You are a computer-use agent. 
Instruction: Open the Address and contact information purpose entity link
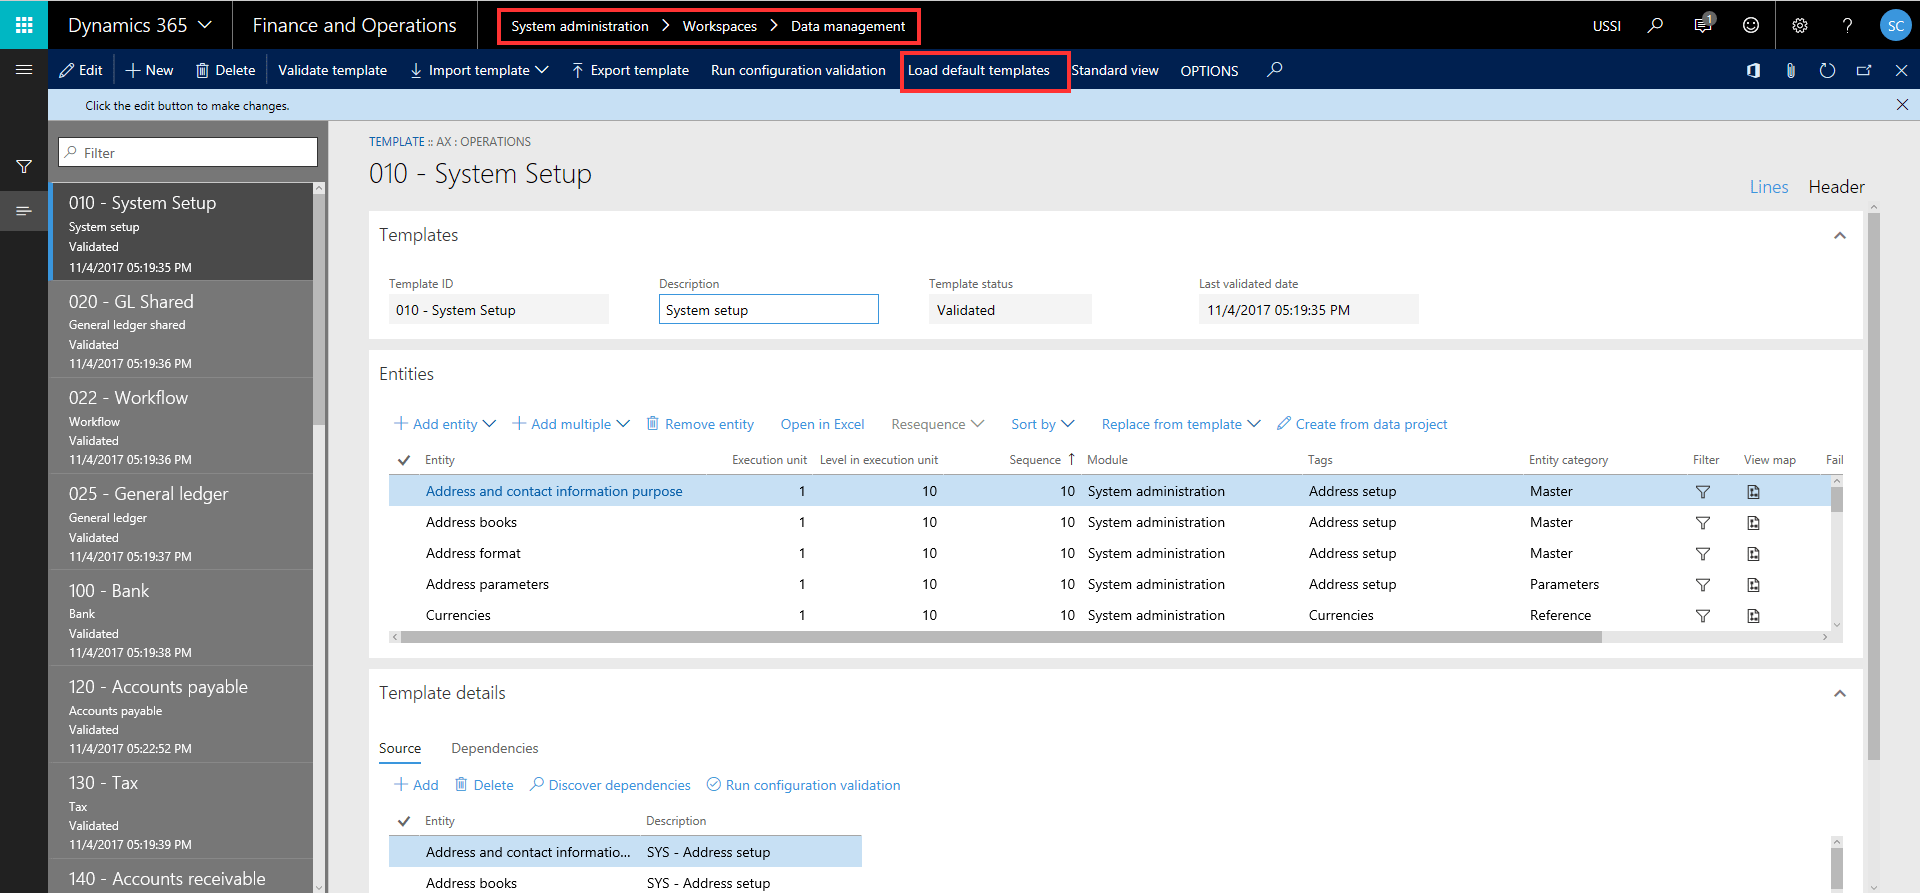(x=554, y=491)
